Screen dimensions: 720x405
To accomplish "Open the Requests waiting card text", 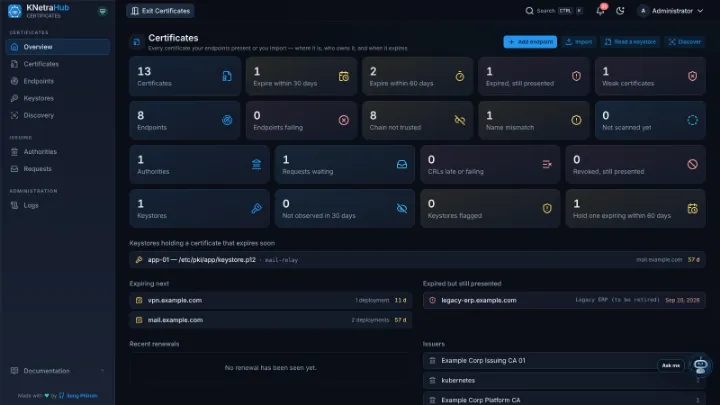I will click(x=308, y=172).
